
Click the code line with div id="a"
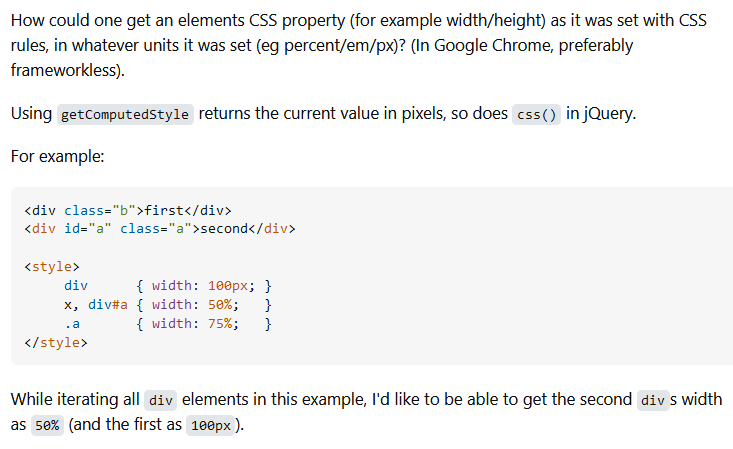click(x=159, y=229)
